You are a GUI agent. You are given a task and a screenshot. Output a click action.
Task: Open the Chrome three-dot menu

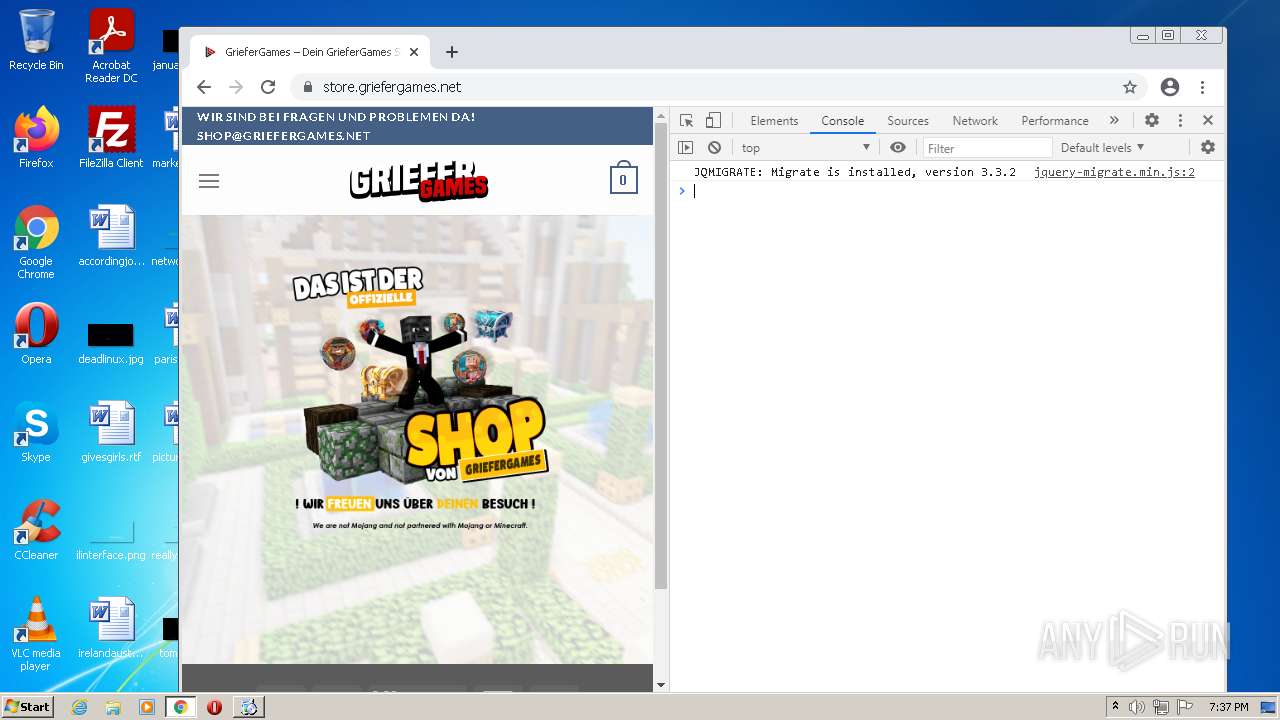pyautogui.click(x=1203, y=87)
